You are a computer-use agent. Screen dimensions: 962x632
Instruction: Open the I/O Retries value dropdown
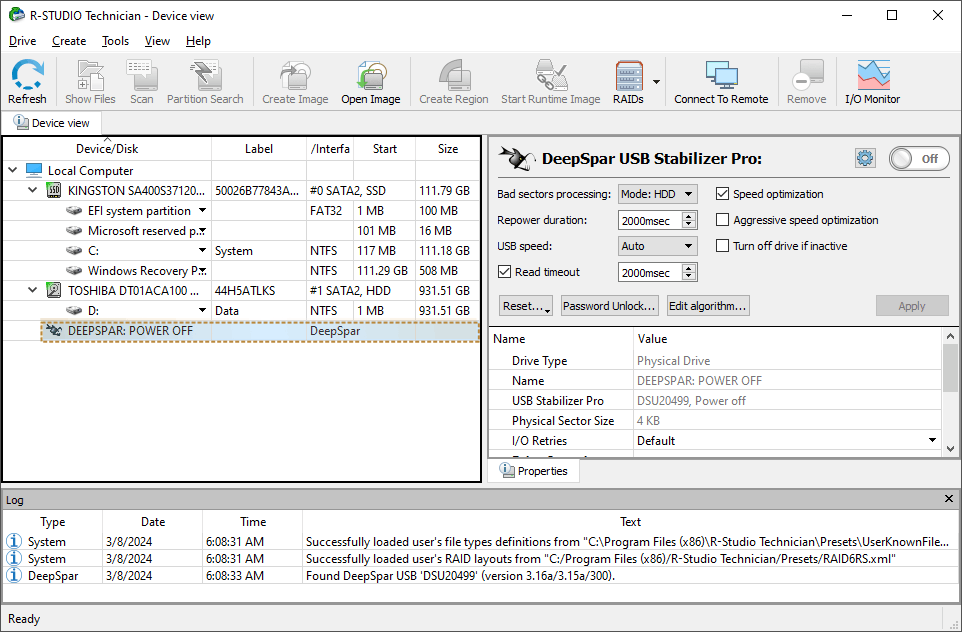point(932,440)
